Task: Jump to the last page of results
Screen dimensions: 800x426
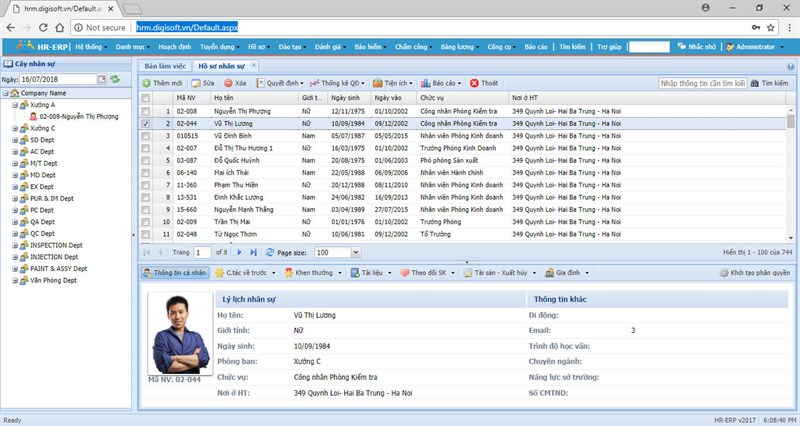Action: coord(253,252)
